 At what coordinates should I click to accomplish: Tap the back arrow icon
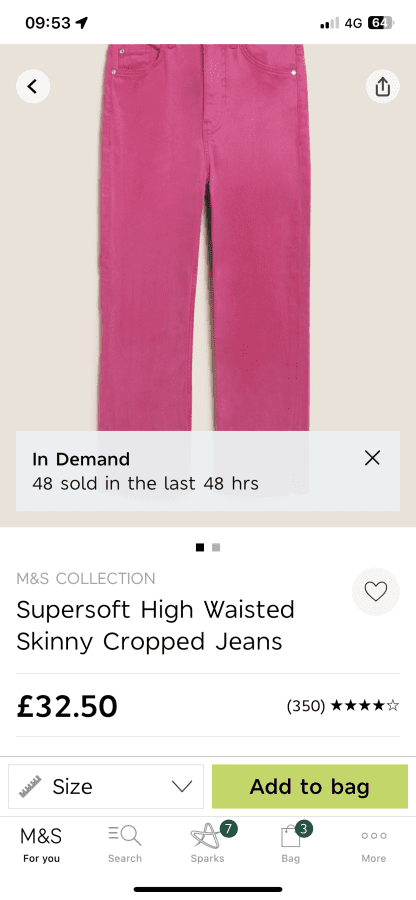[33, 87]
